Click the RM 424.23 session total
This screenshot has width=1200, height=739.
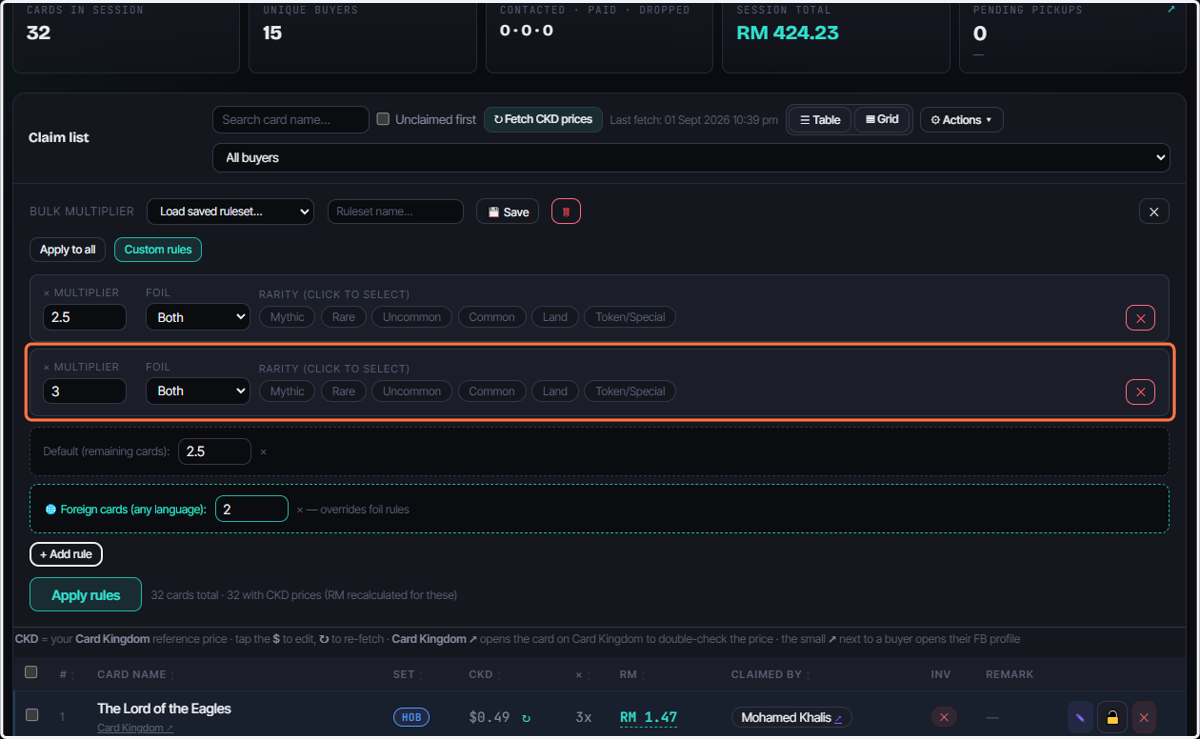click(787, 33)
